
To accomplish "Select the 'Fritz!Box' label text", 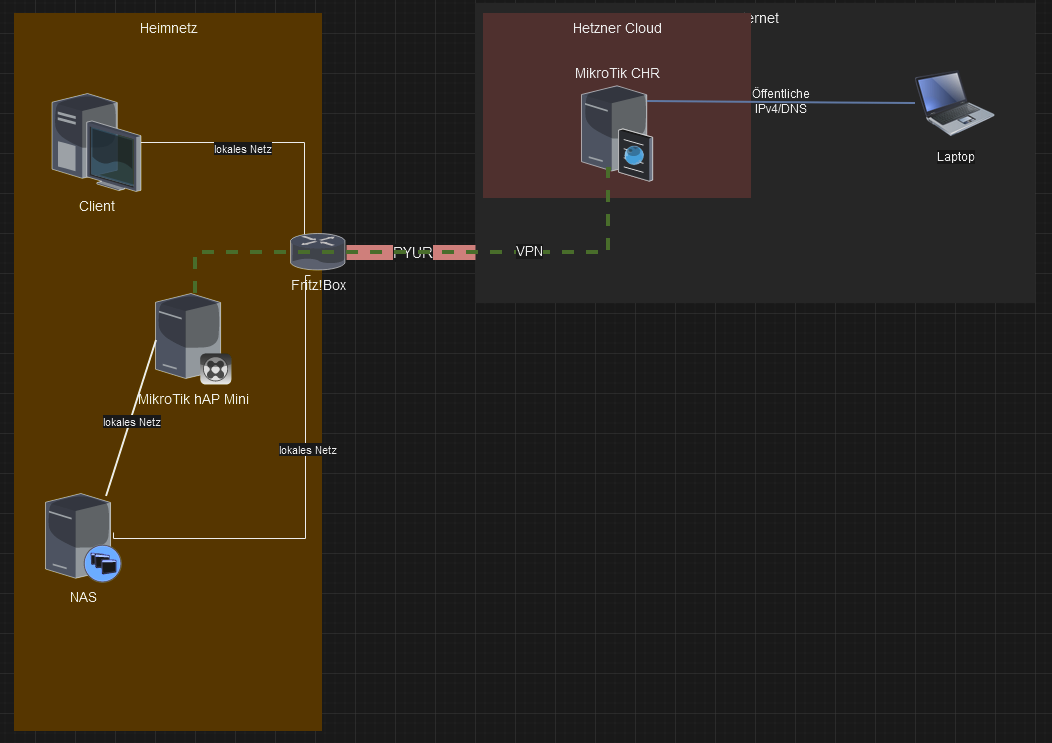I will click(319, 285).
